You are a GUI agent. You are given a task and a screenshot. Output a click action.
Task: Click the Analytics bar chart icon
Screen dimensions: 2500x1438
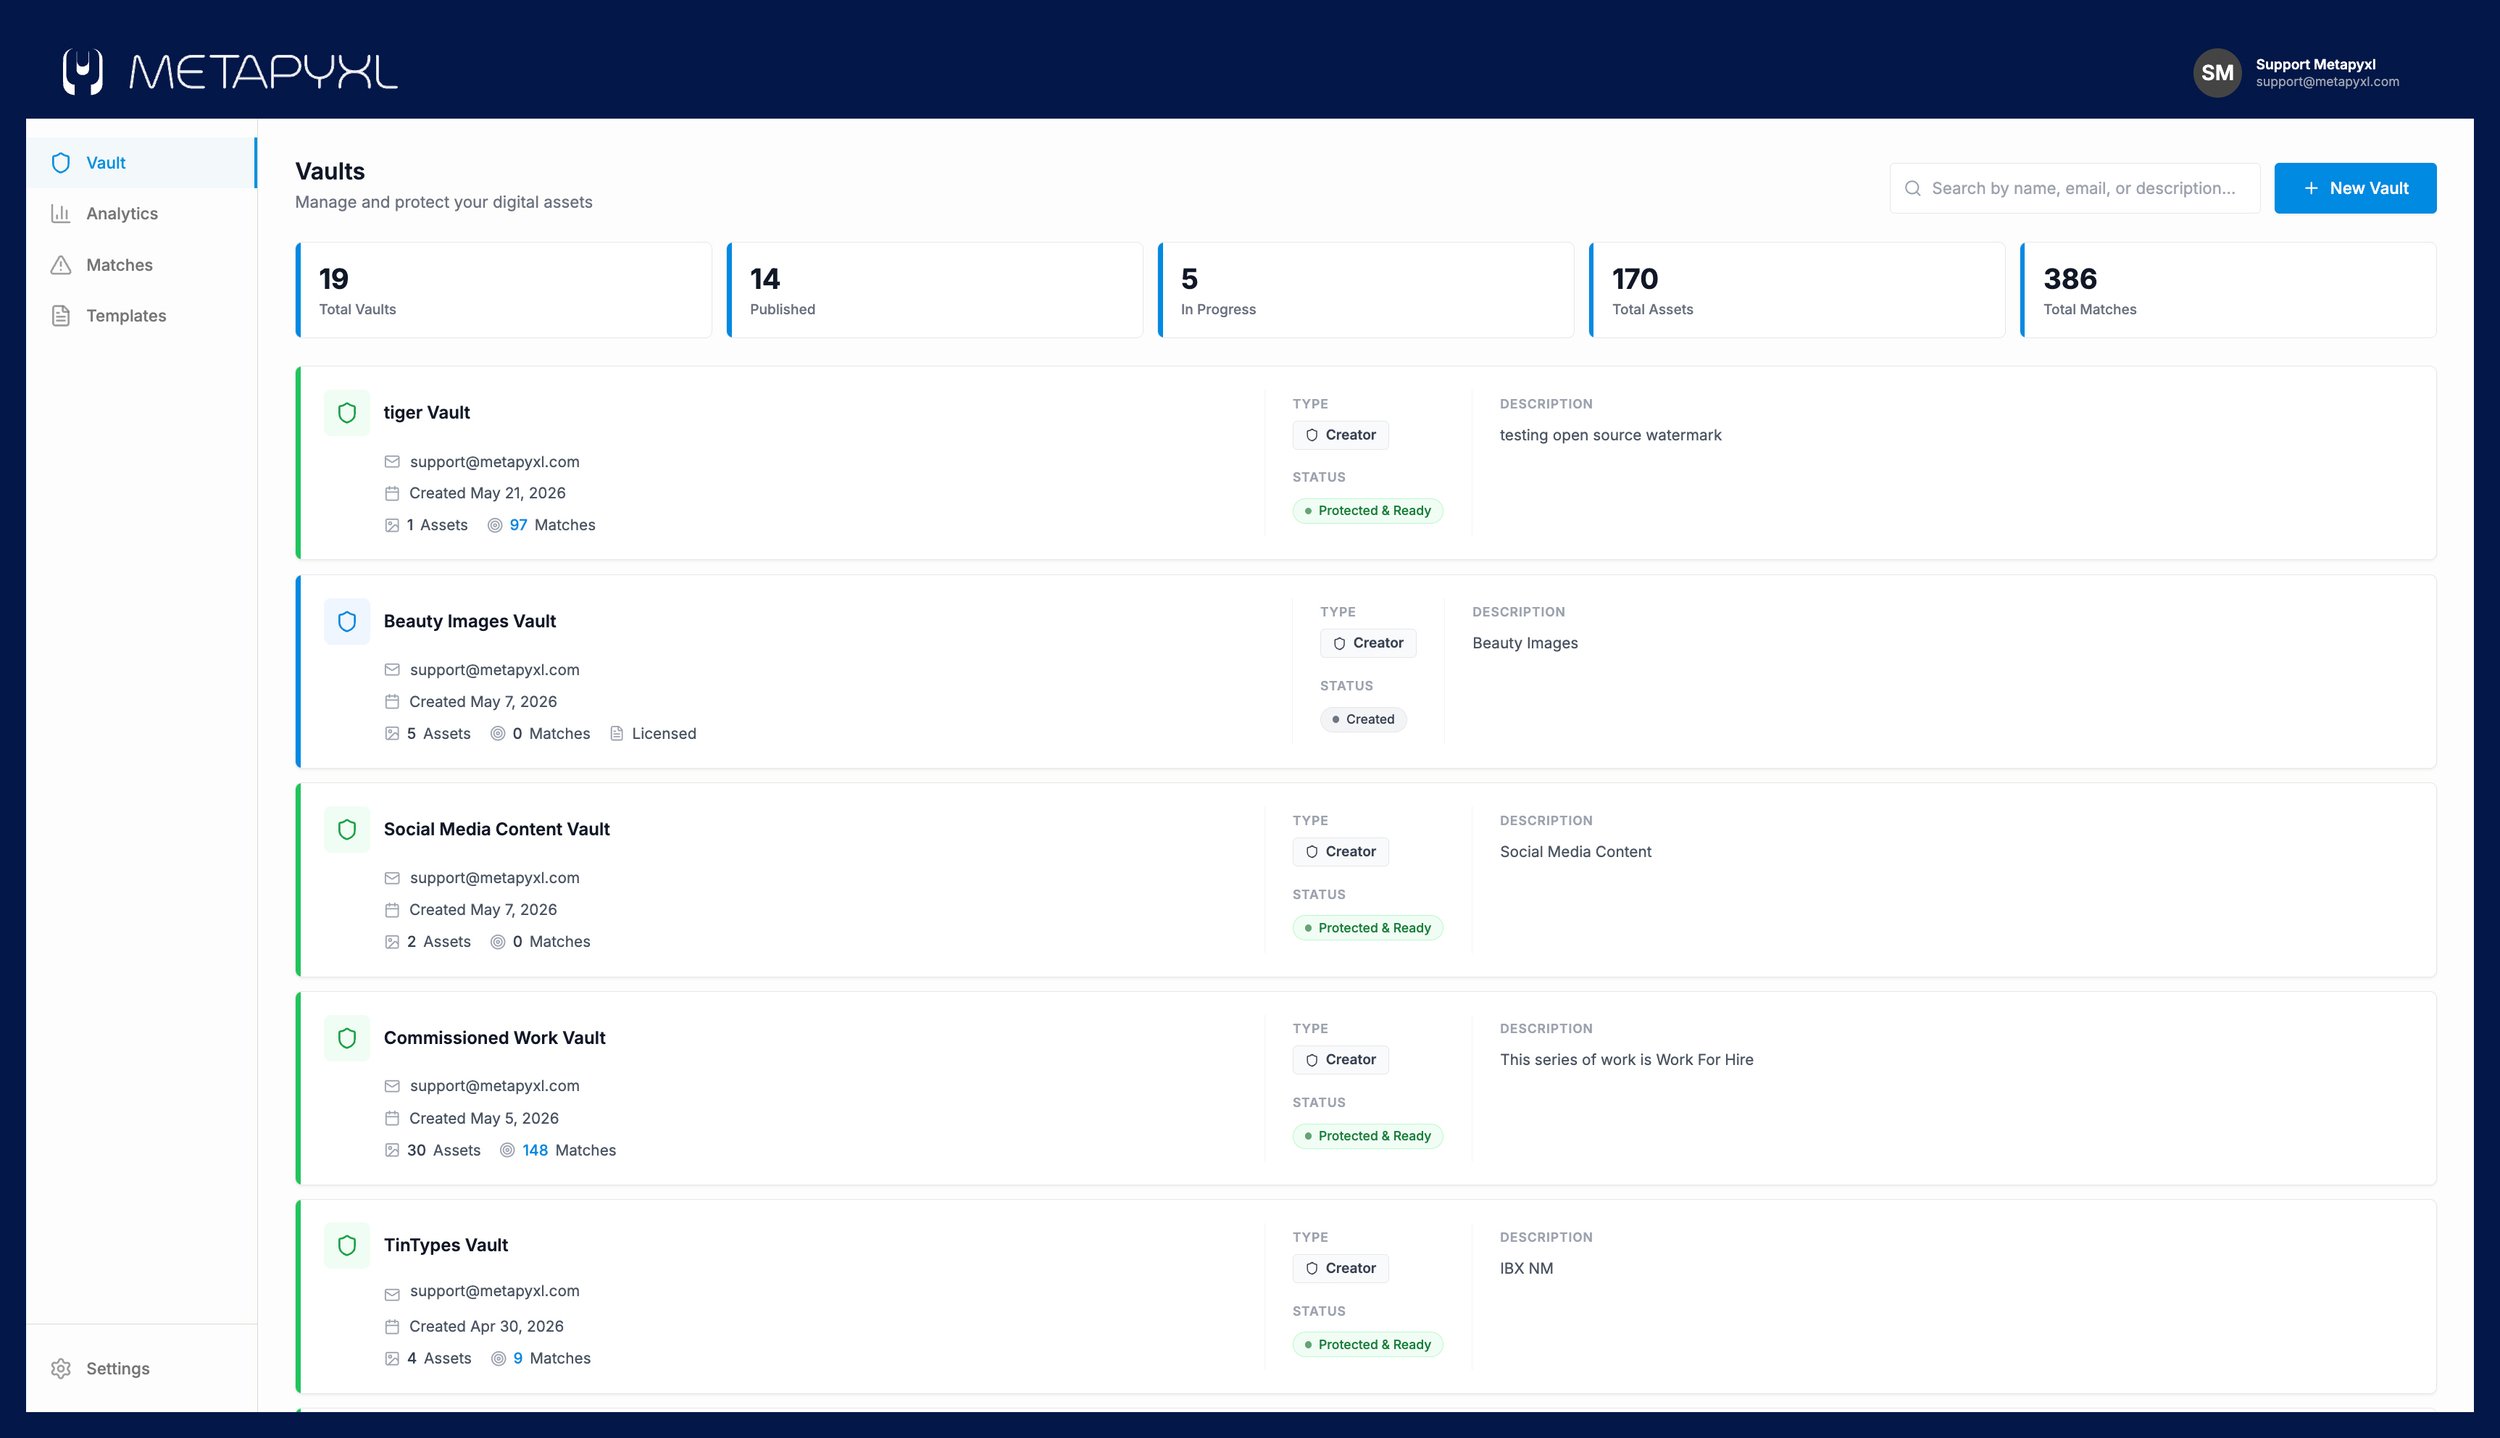61,214
